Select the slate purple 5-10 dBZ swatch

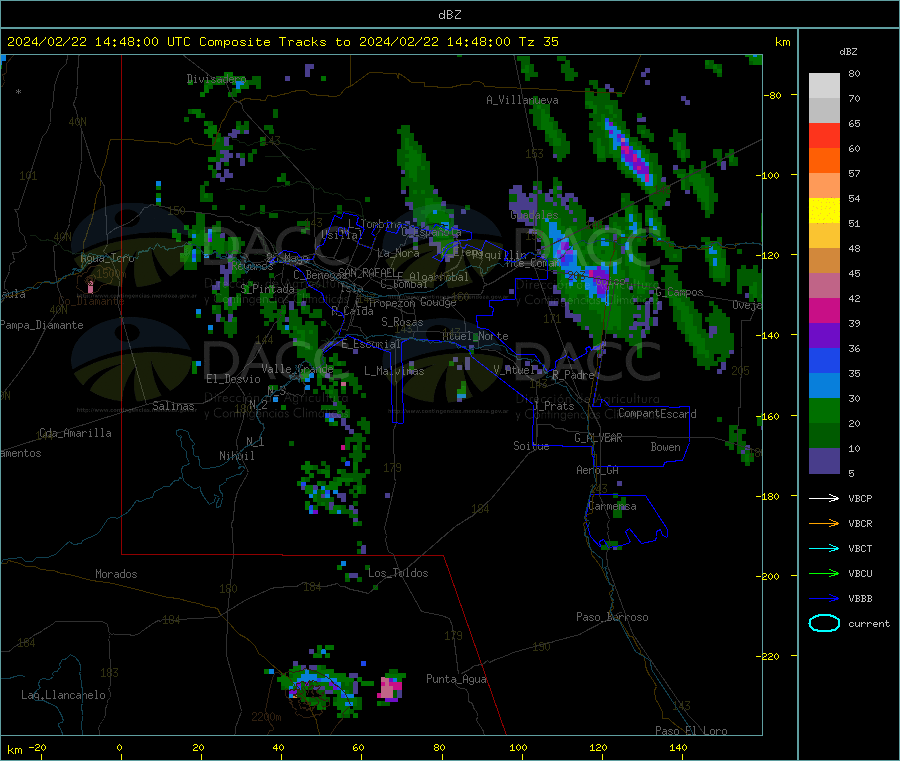coord(824,461)
